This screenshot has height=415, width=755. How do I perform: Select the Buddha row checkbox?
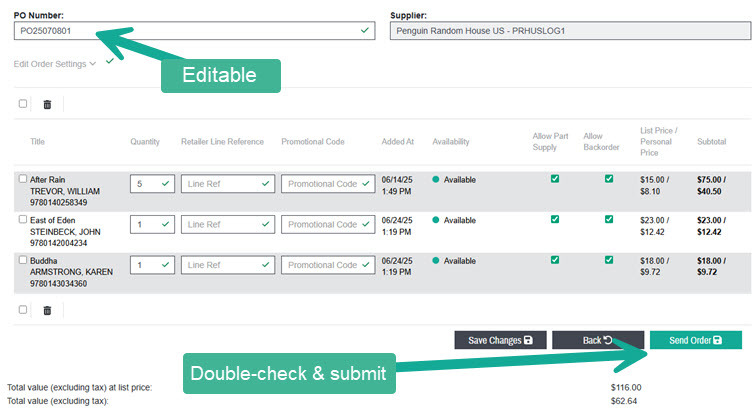[23, 259]
